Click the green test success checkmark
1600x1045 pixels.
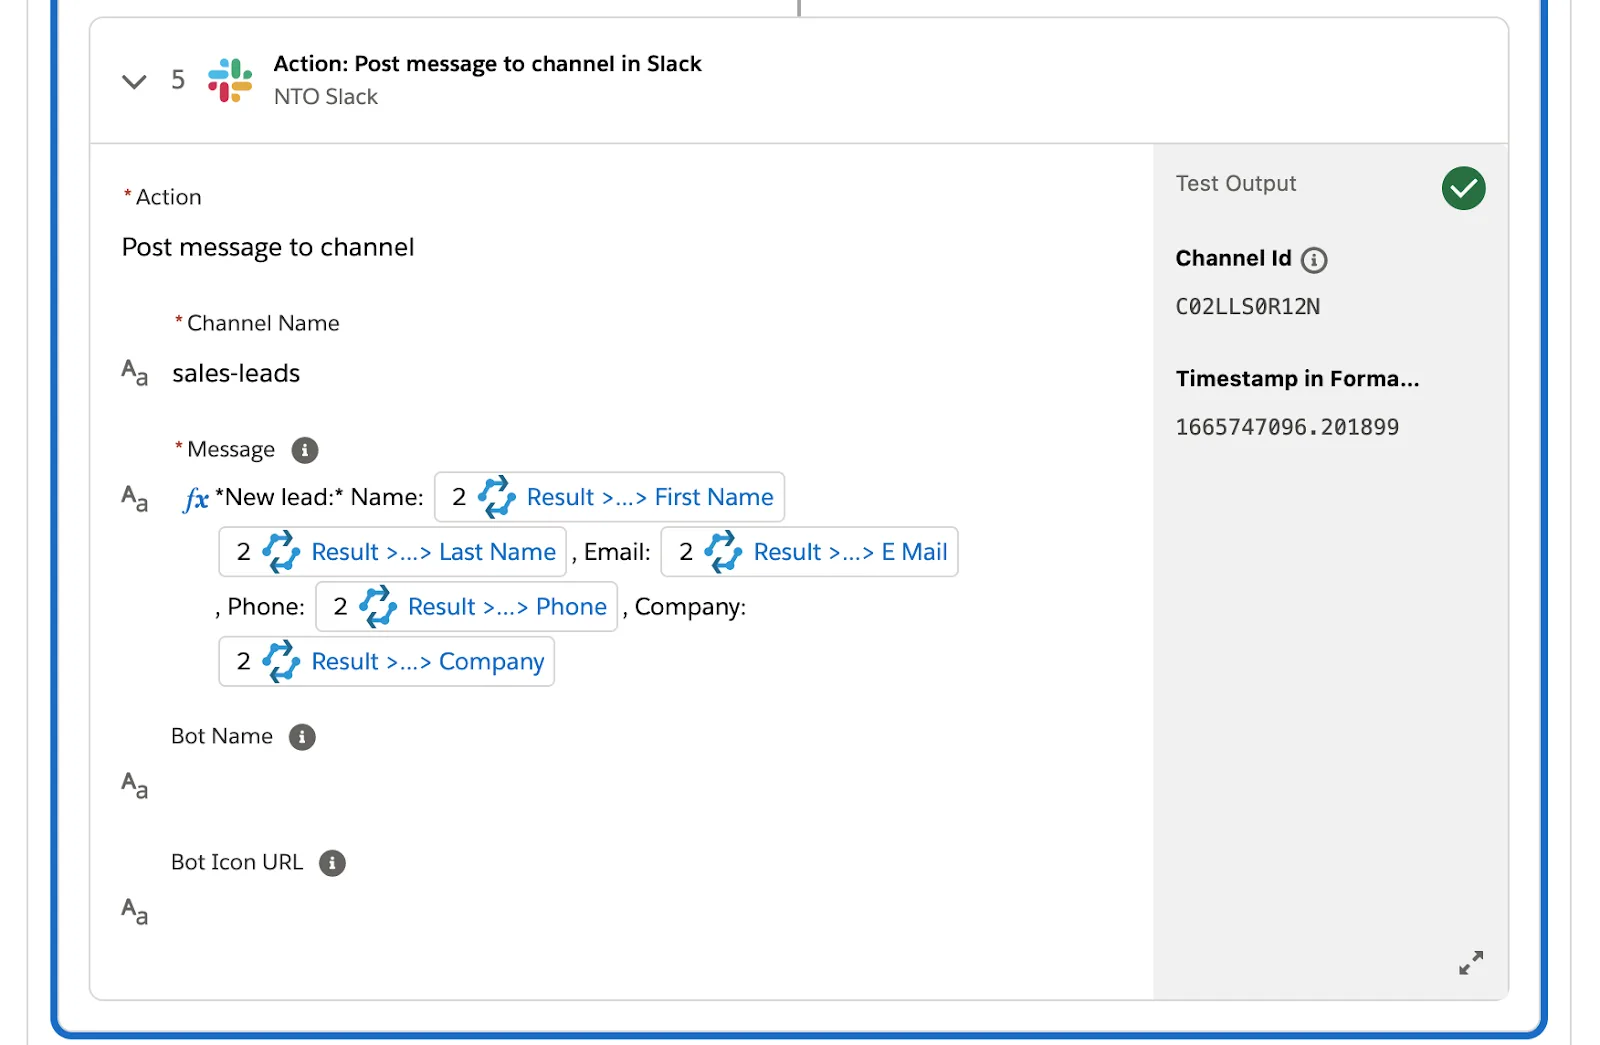(1463, 188)
